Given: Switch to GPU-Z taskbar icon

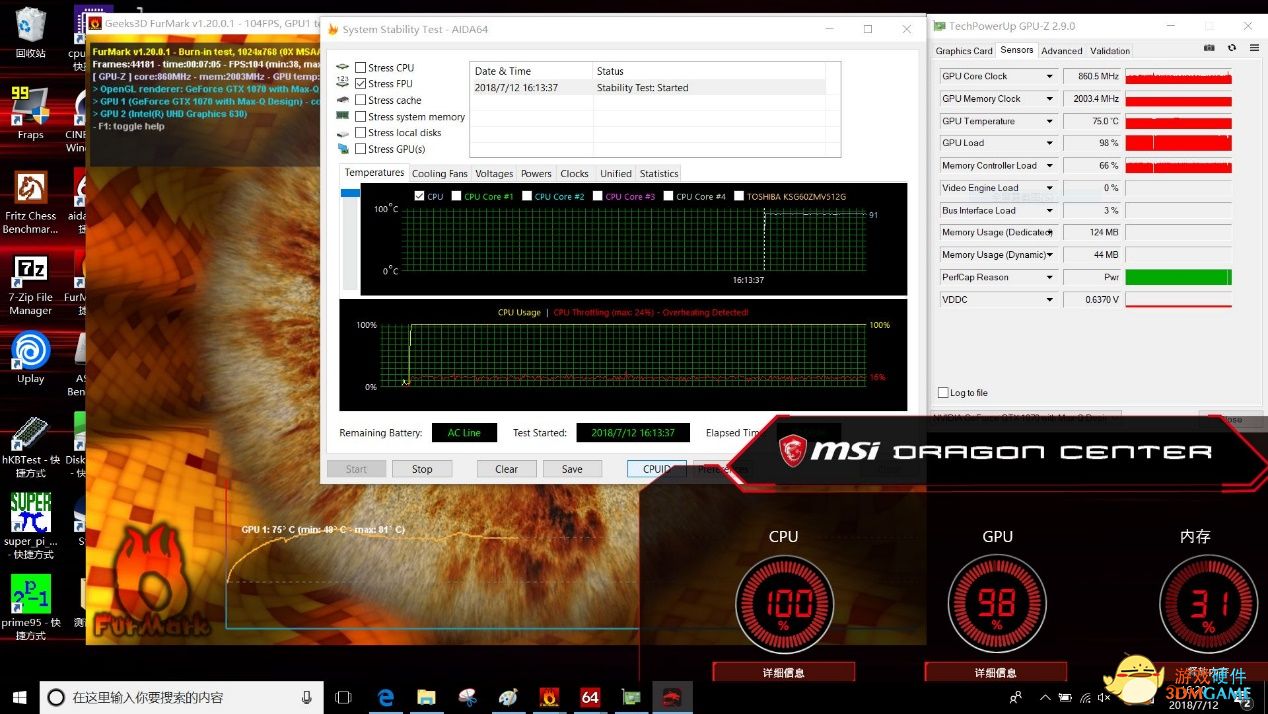Looking at the screenshot, I should pyautogui.click(x=631, y=697).
